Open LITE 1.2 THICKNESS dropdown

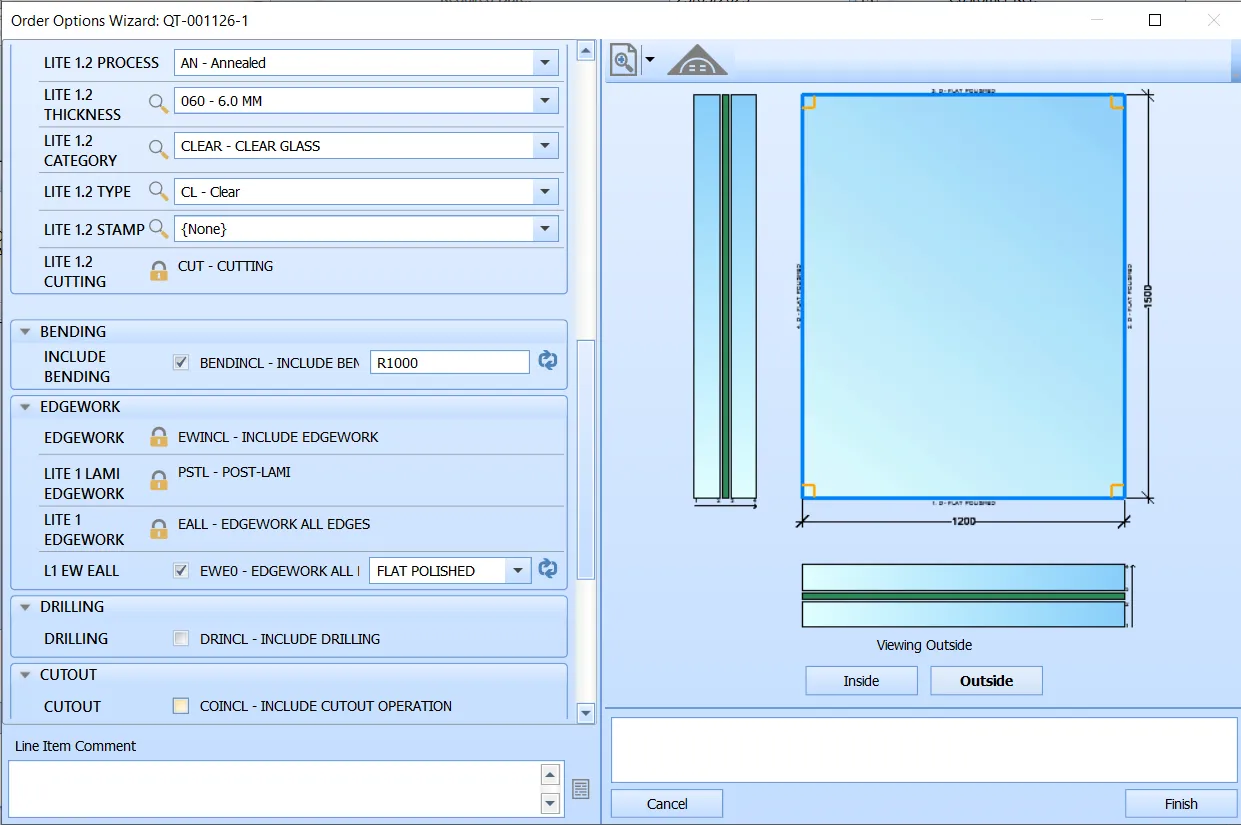tap(545, 101)
